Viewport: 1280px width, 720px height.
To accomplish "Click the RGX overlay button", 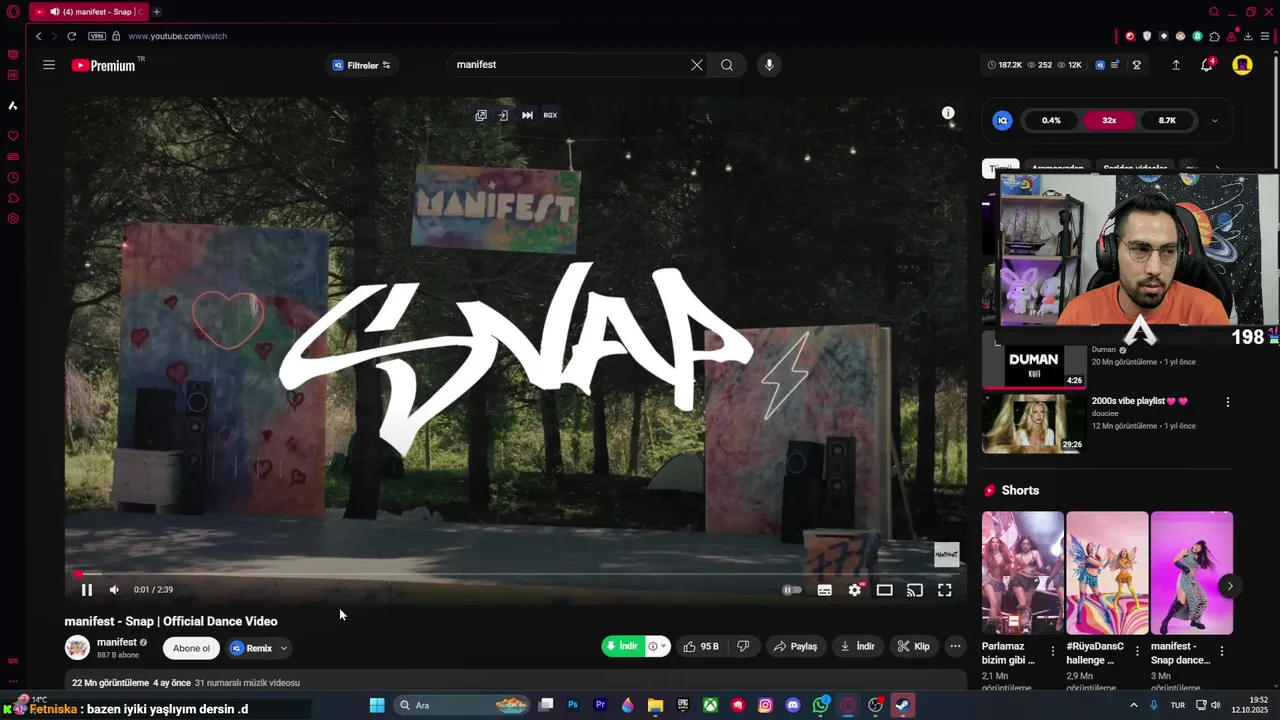I will pos(550,115).
